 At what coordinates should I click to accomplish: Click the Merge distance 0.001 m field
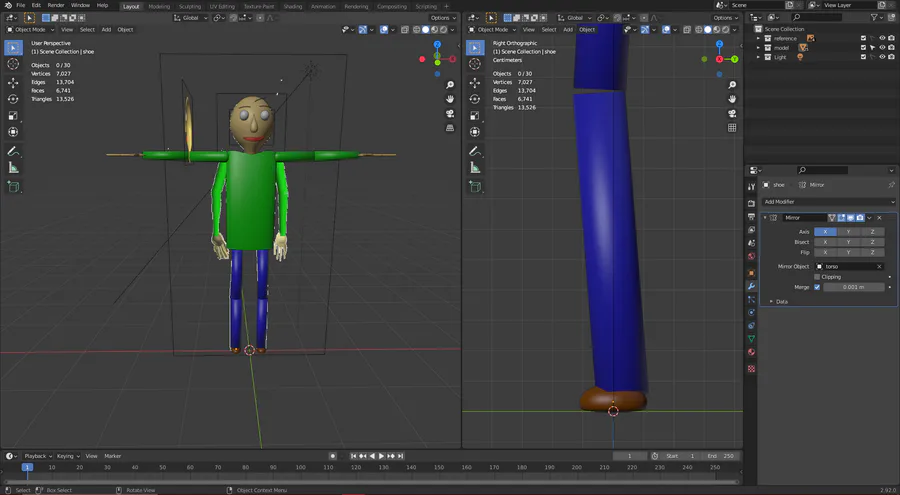tap(854, 287)
